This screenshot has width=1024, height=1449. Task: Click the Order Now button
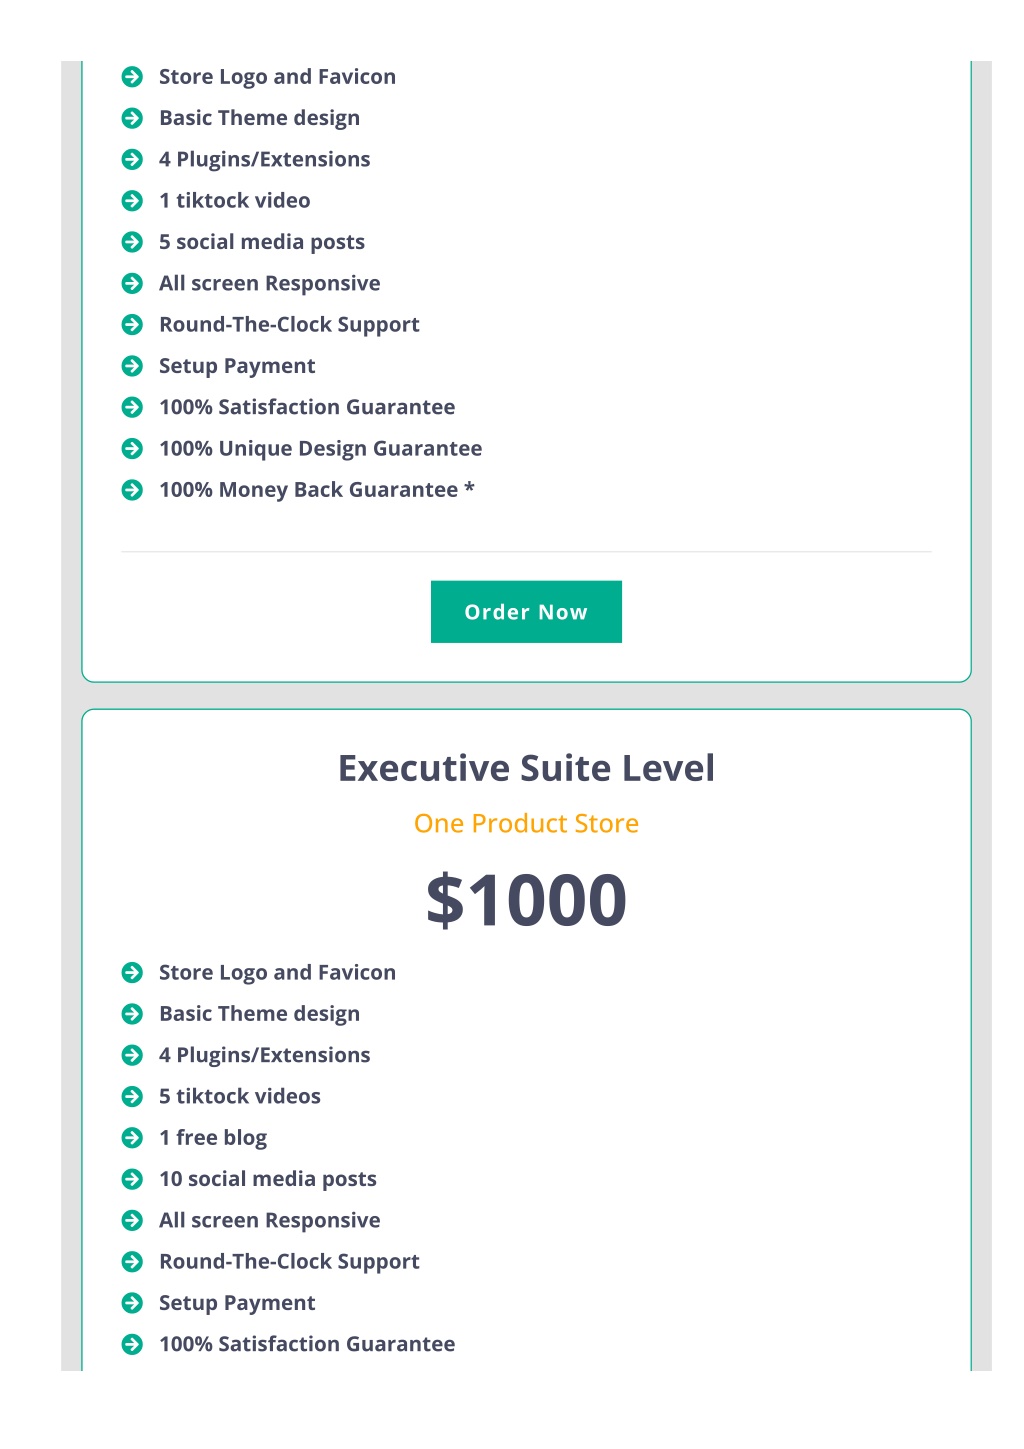pos(526,612)
